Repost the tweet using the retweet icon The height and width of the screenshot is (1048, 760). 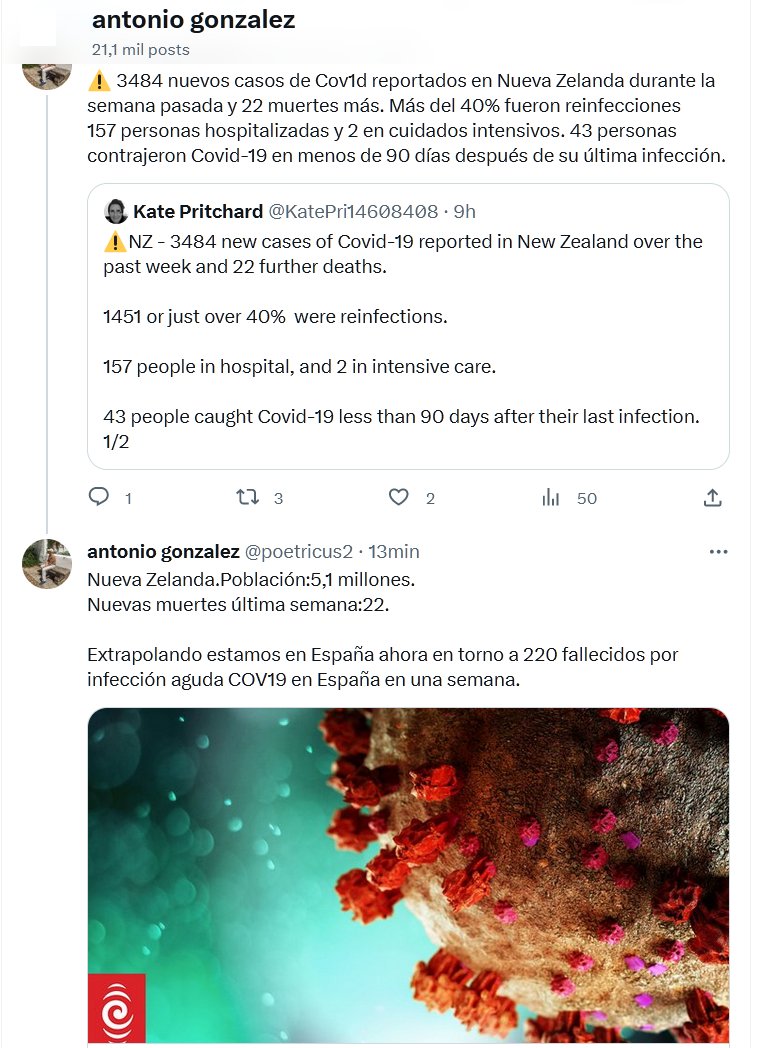pos(246,497)
